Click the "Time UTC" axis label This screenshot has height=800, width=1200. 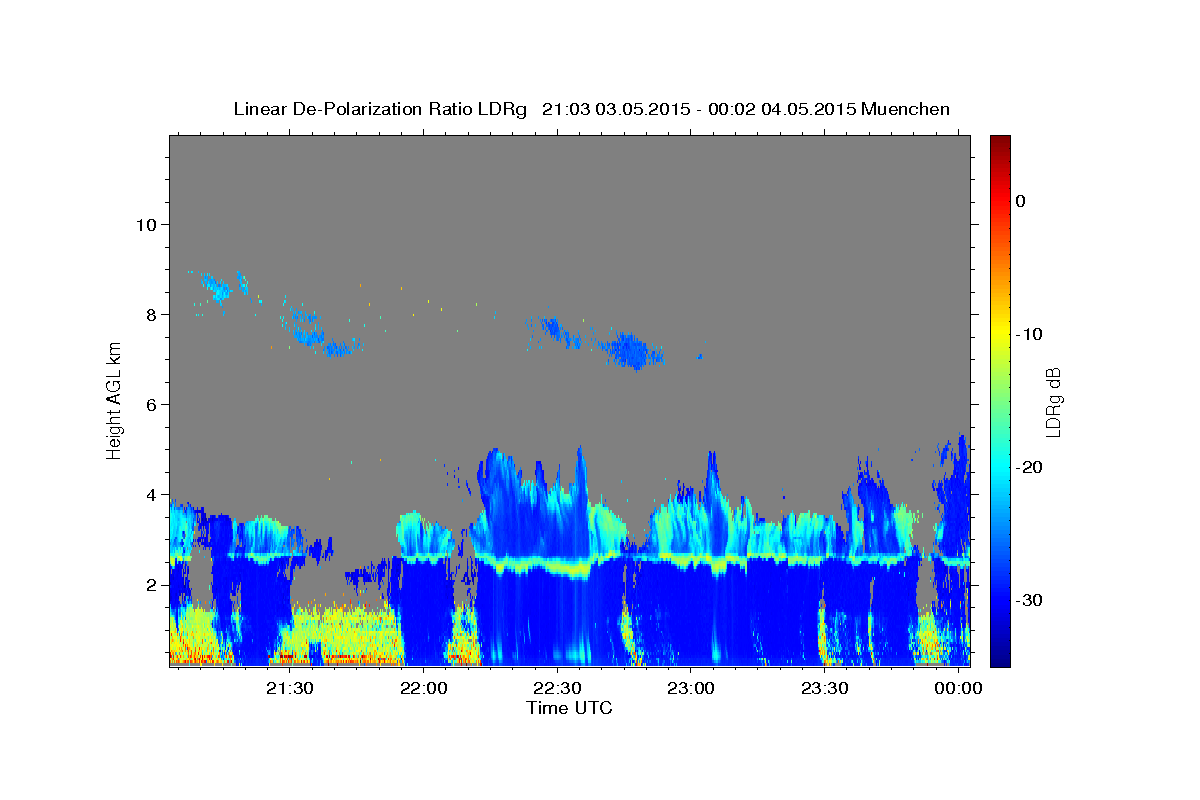point(569,708)
